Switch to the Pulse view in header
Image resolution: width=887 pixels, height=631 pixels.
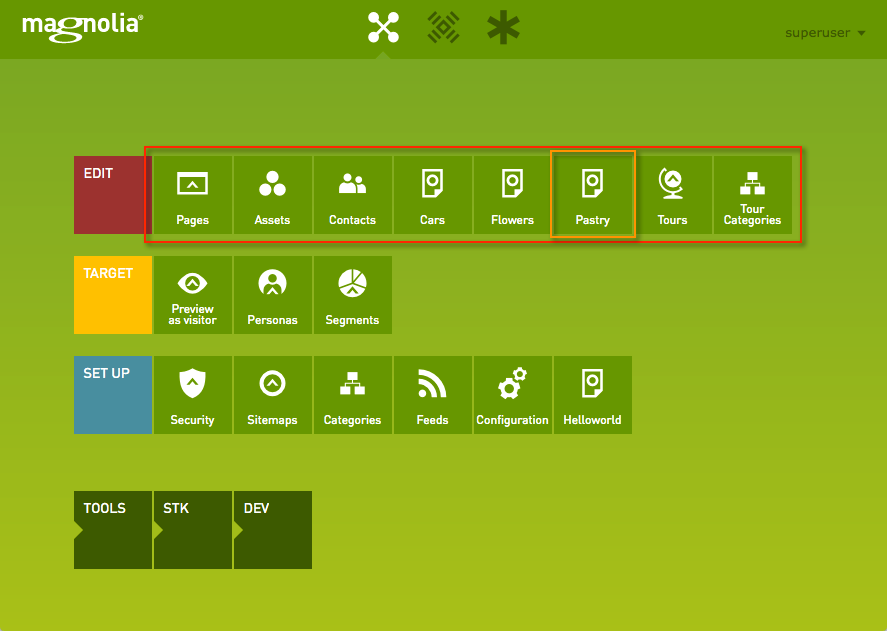[x=443, y=27]
